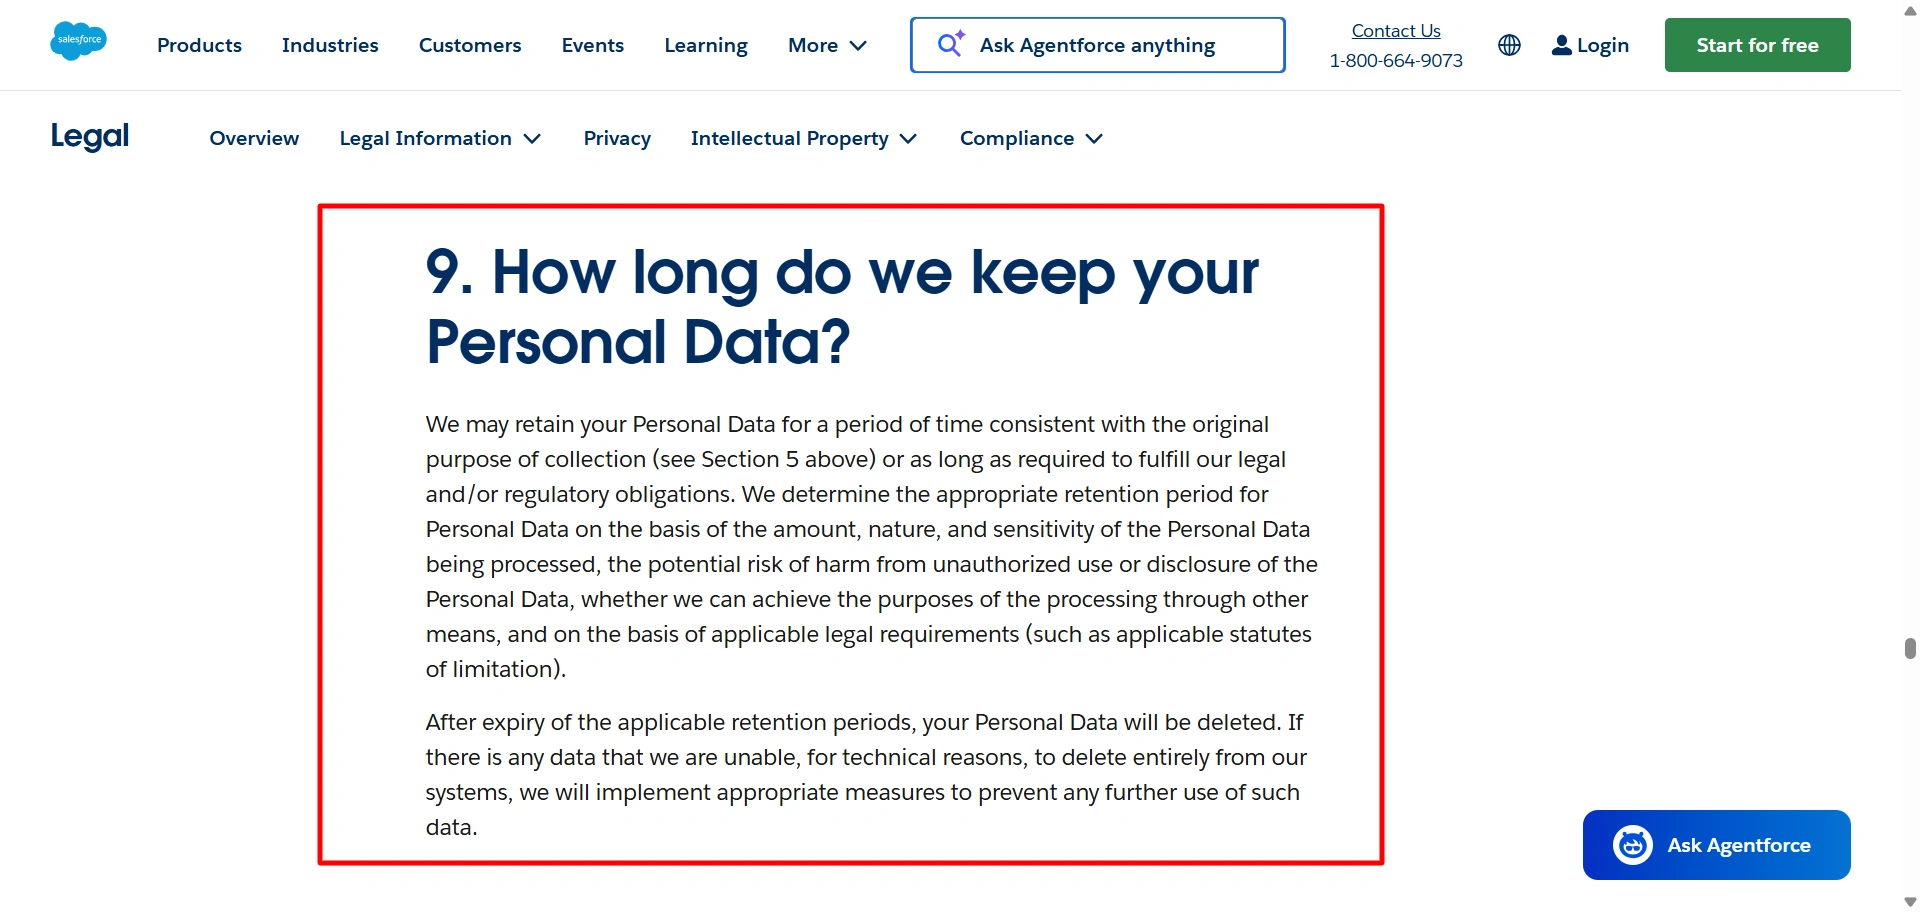Screen dimensions: 1920x912
Task: Select the Overview menu item
Action: pos(253,138)
